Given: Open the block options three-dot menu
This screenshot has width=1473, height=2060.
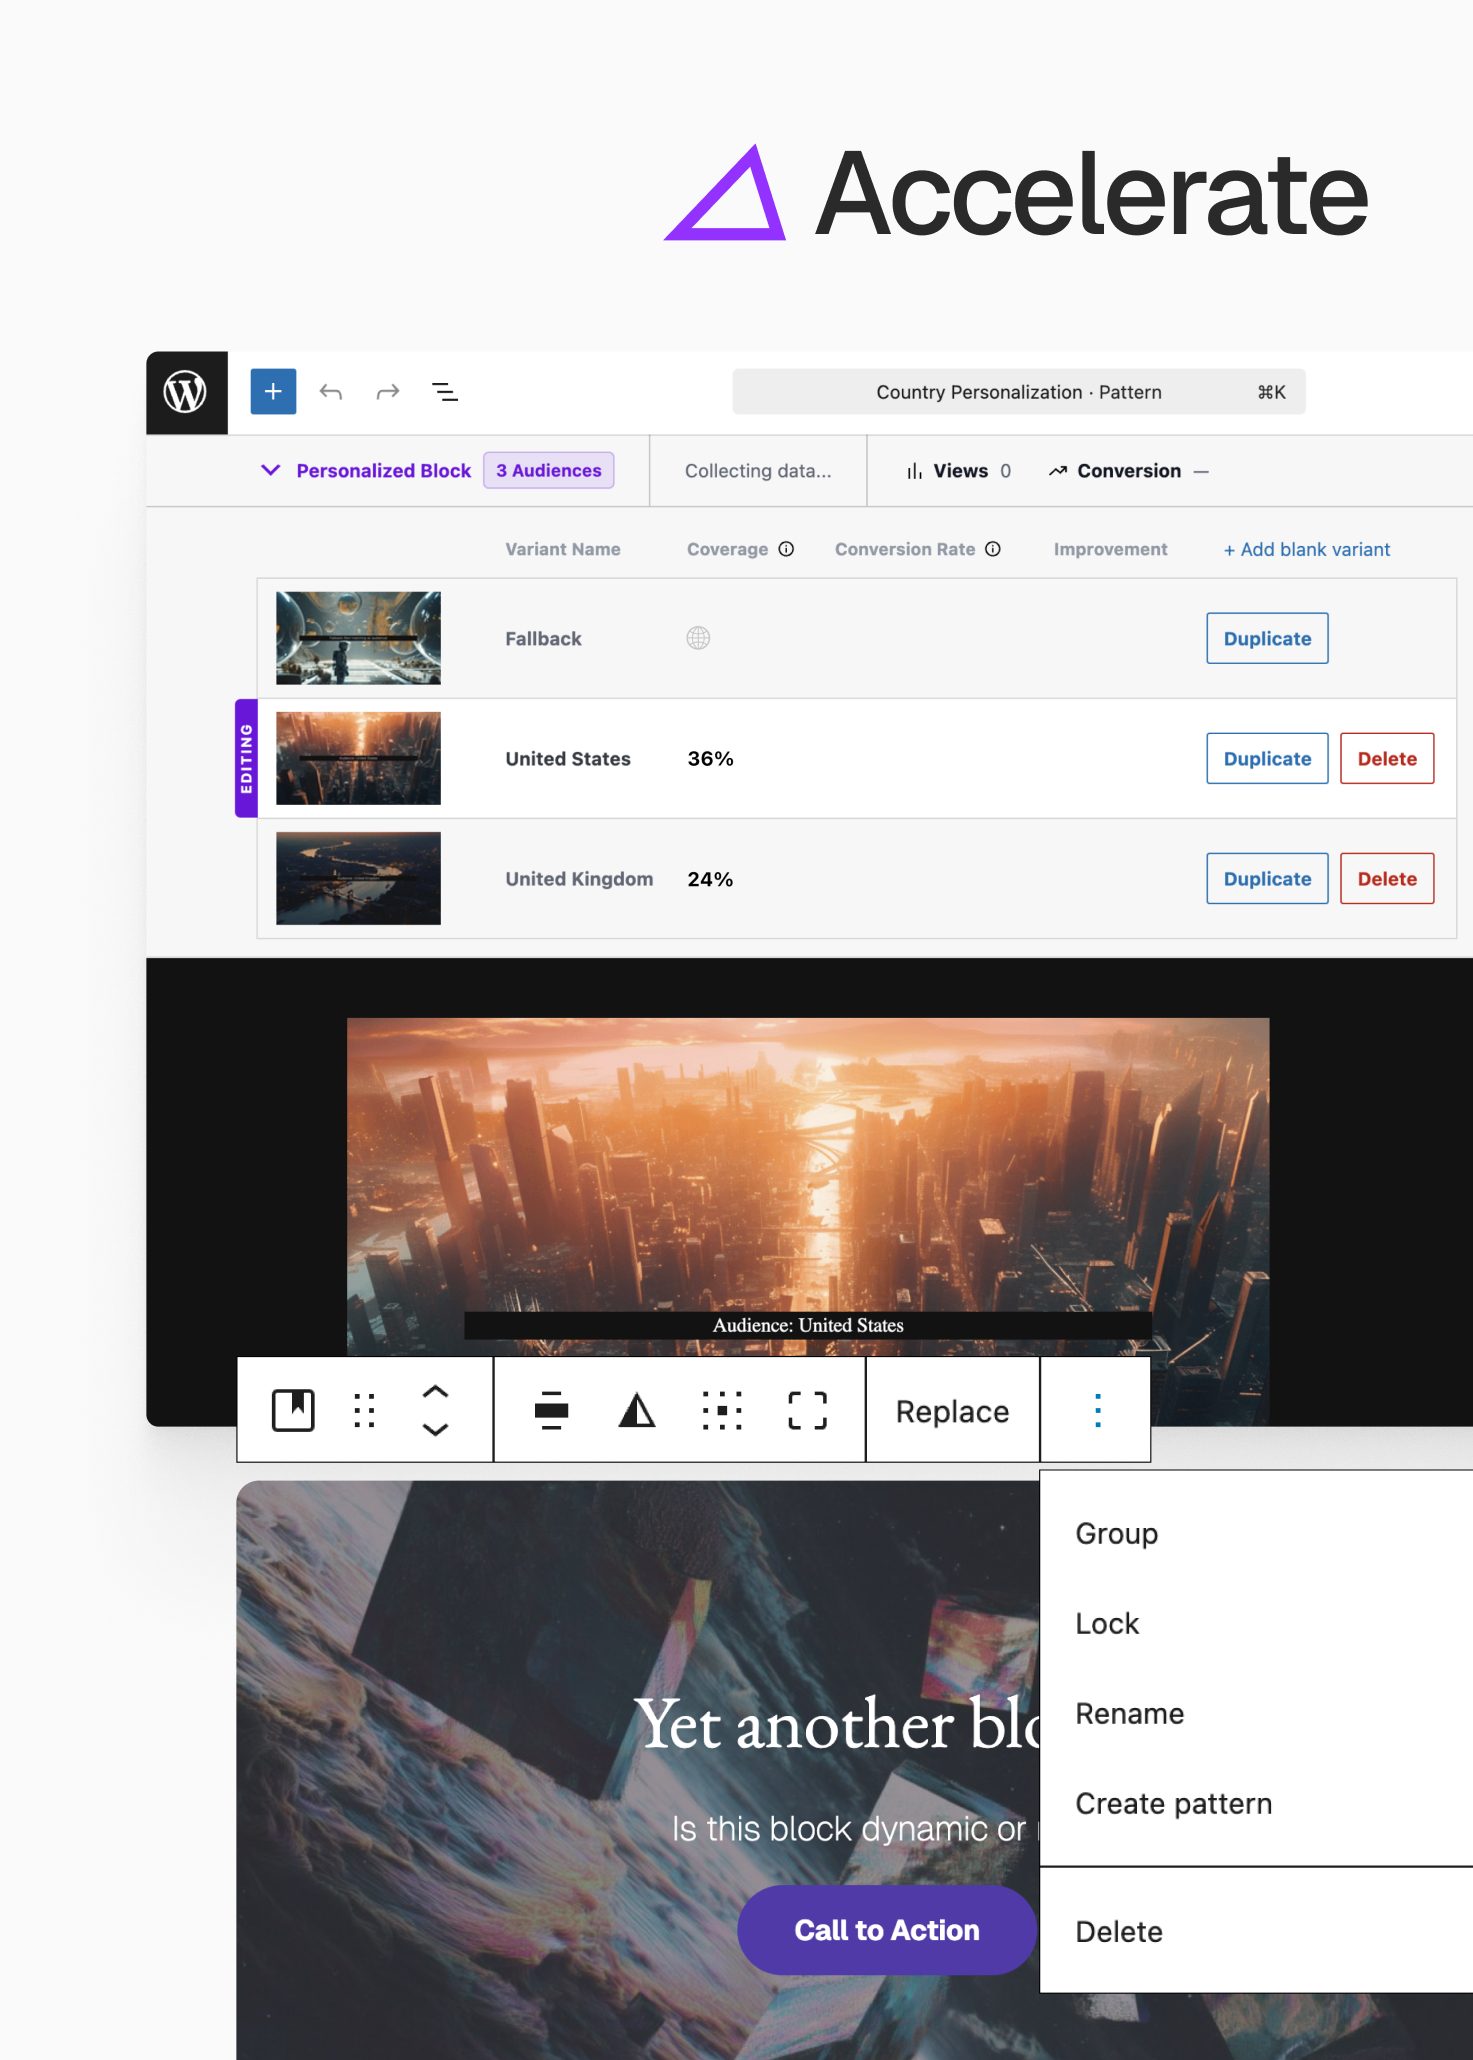Looking at the screenshot, I should point(1097,1410).
